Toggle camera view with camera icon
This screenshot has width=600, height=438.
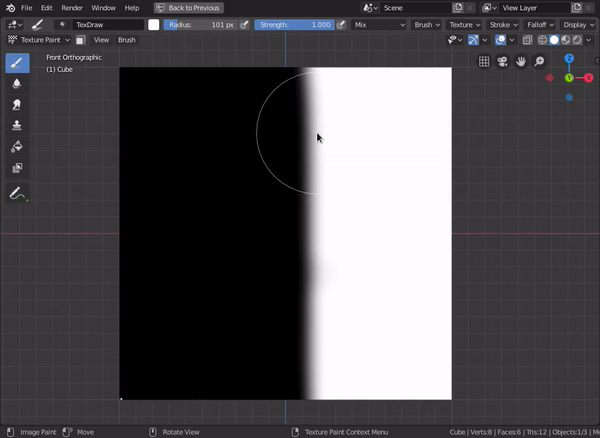click(x=503, y=62)
